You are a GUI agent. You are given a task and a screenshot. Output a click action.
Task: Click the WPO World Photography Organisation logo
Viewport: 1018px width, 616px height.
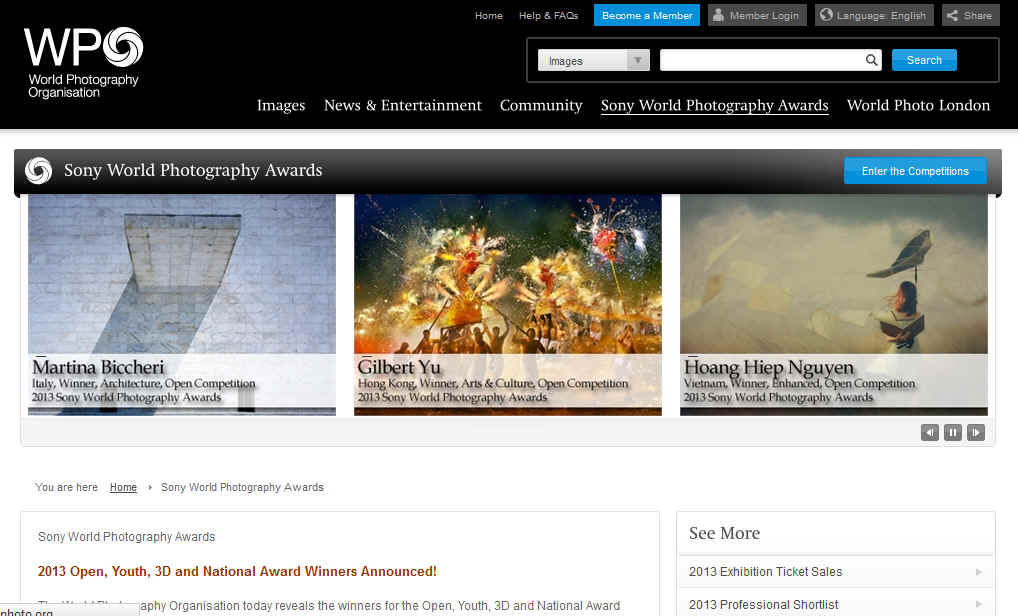coord(83,62)
